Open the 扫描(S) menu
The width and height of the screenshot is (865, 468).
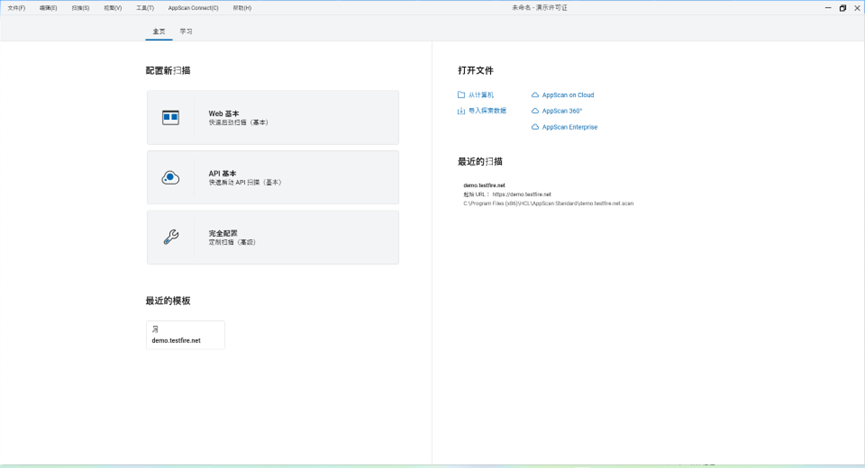(81, 8)
